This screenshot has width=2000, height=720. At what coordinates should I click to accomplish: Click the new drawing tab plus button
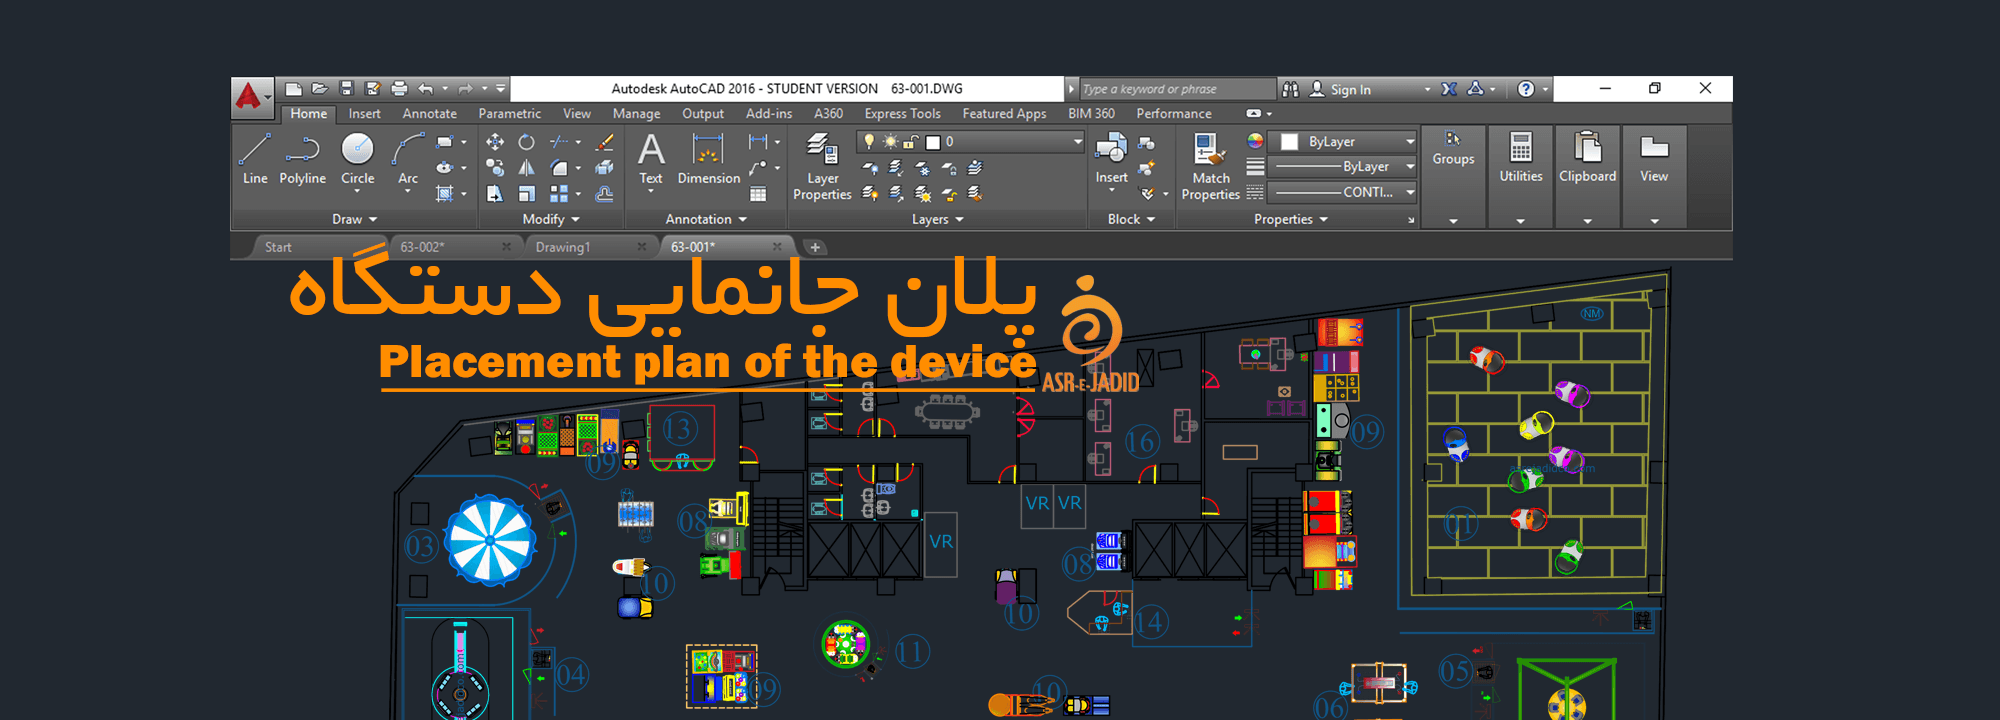pyautogui.click(x=815, y=247)
